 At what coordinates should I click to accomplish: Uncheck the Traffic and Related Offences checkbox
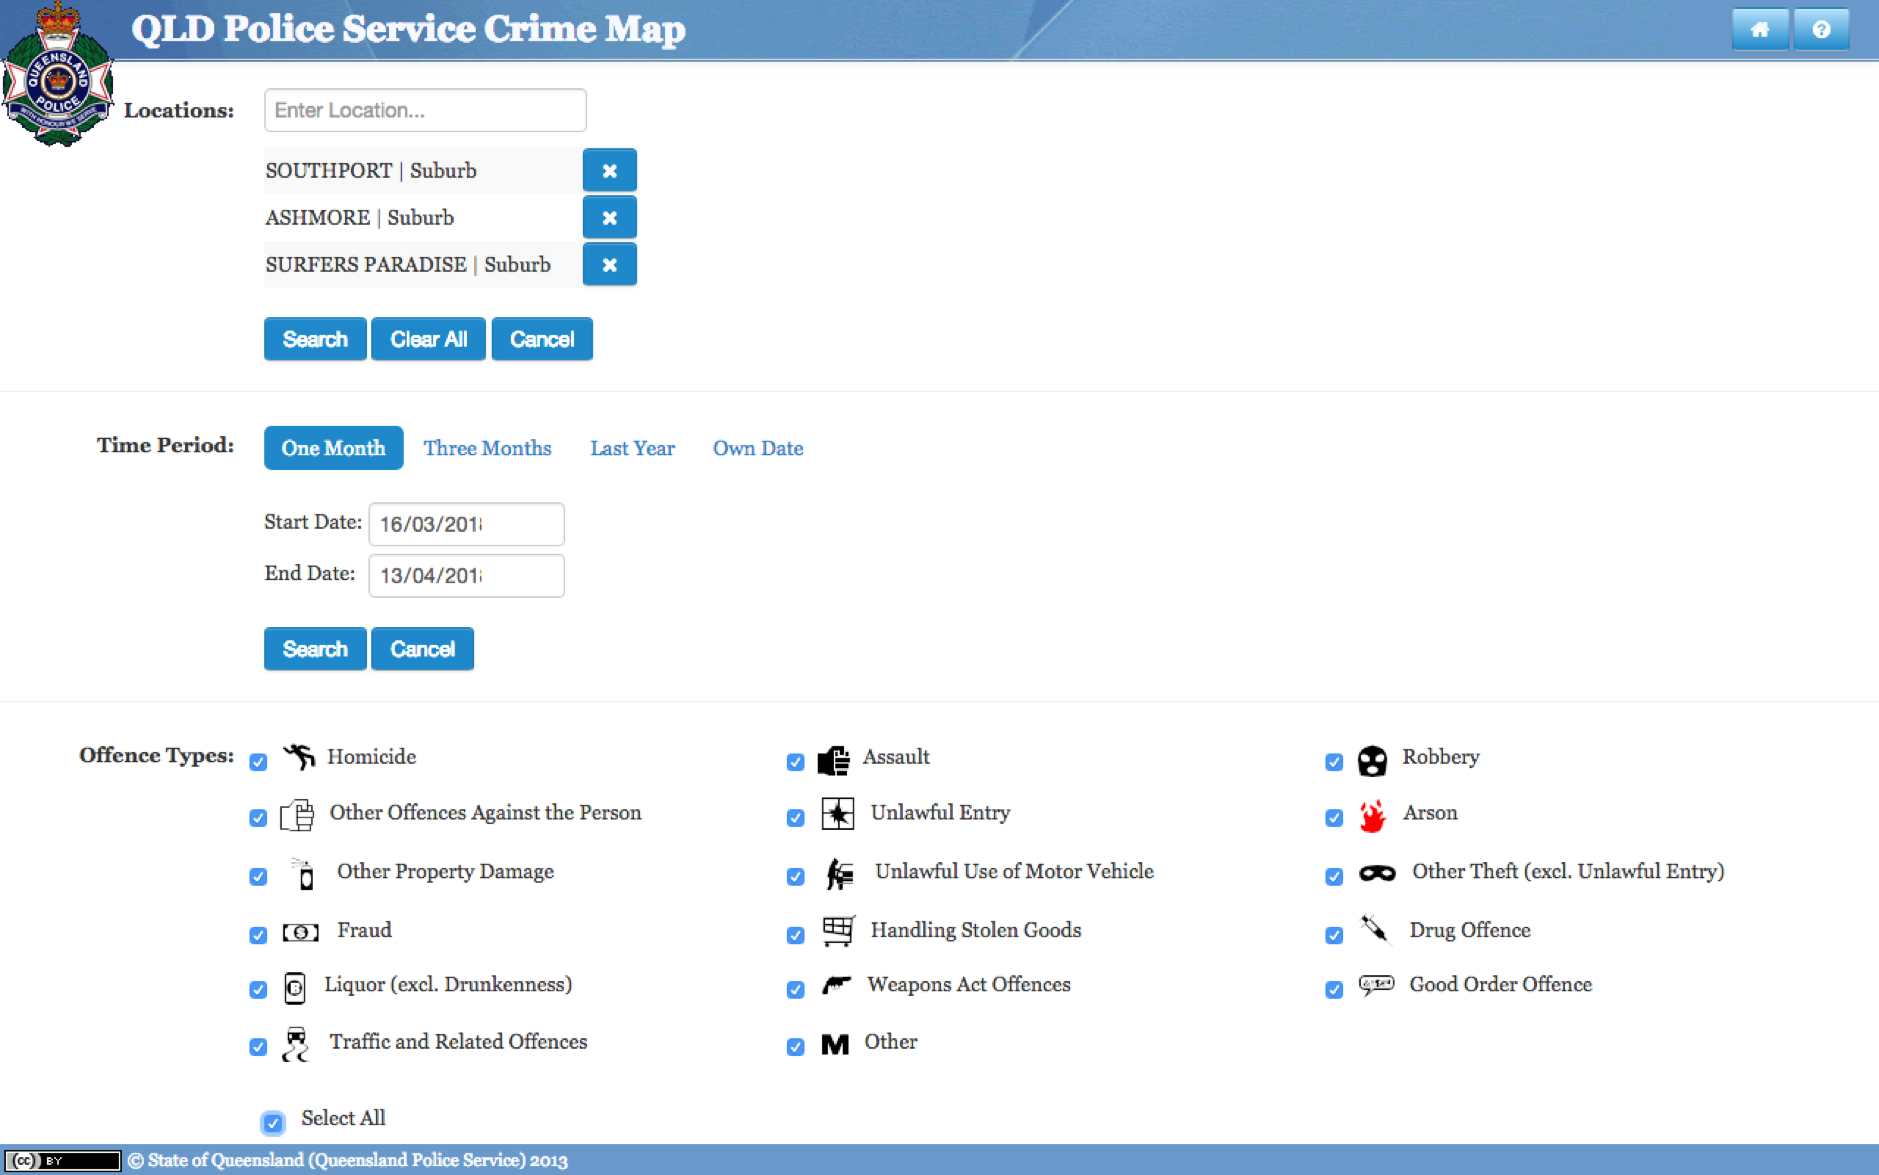pos(258,1047)
